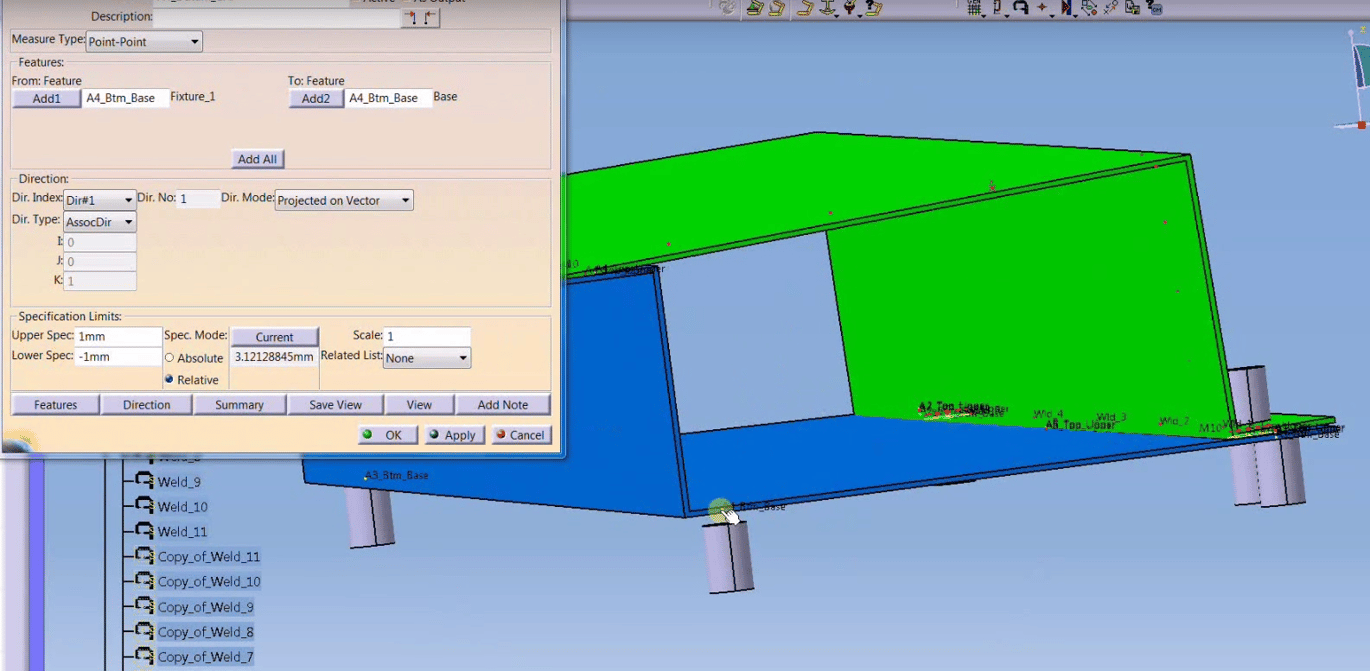This screenshot has height=671, width=1370.
Task: Select the Absolute spec mode radio button
Action: point(168,358)
